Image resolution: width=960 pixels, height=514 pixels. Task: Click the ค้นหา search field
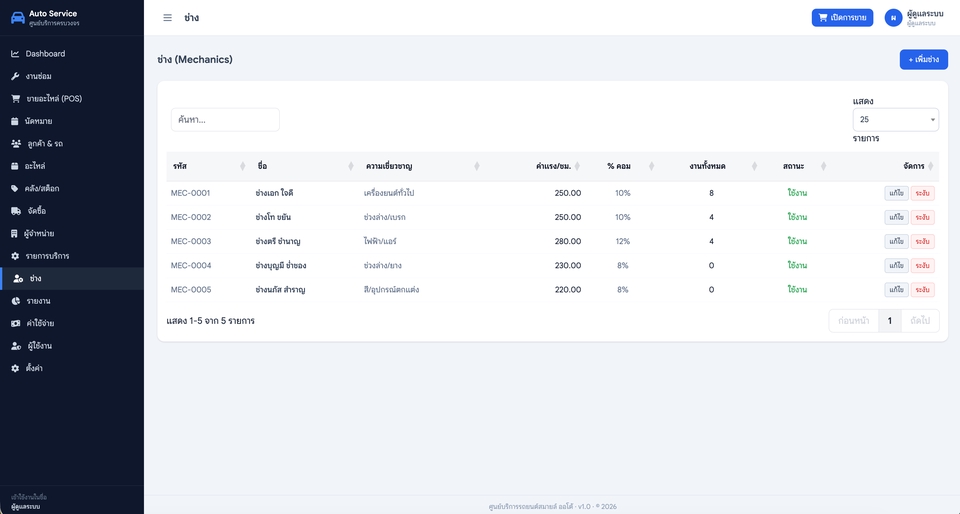[x=225, y=120]
